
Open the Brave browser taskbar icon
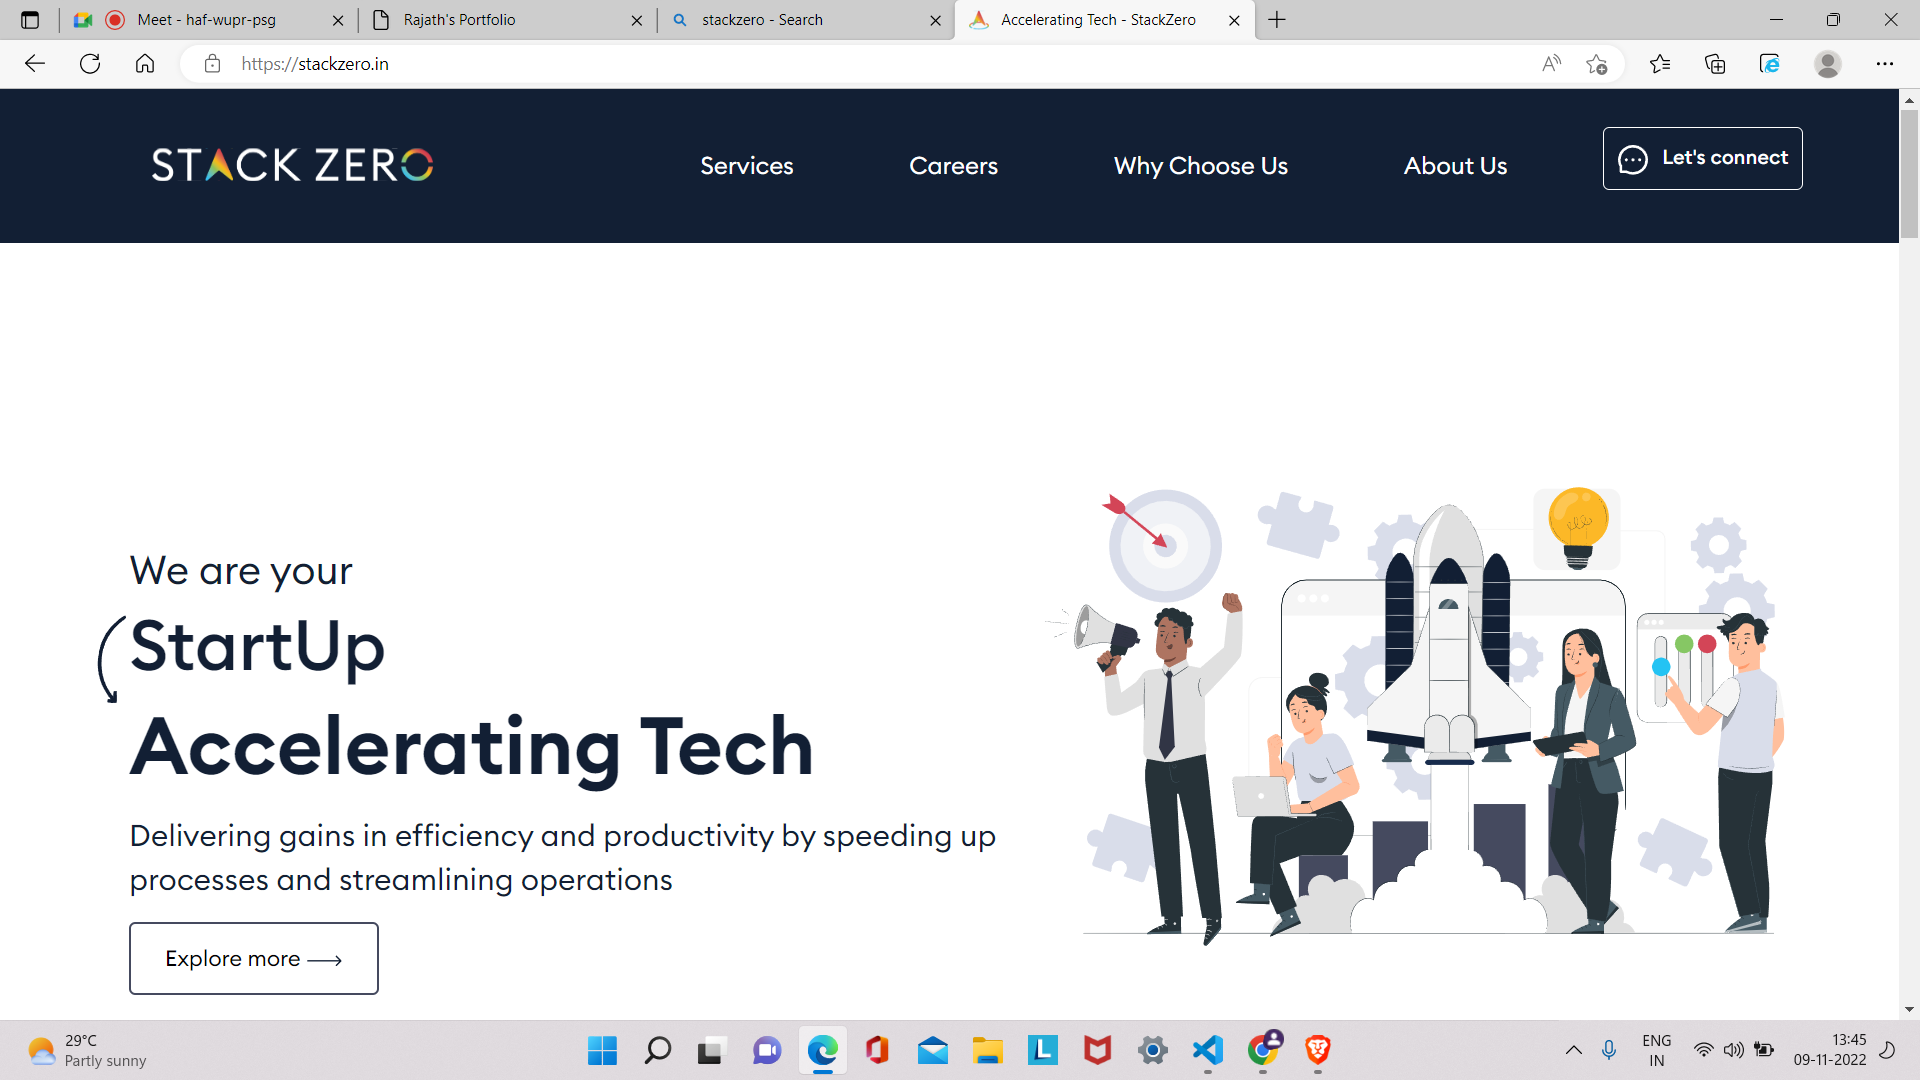point(1317,1050)
